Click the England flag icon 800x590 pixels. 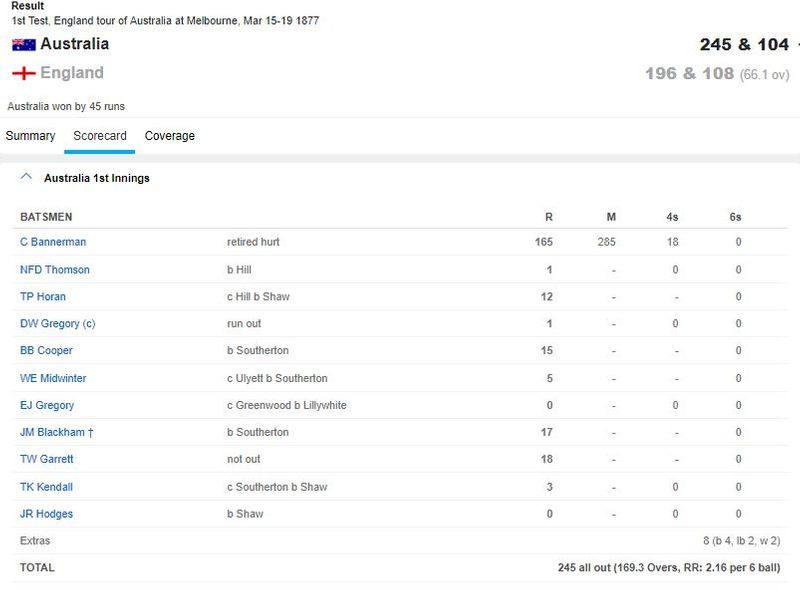pyautogui.click(x=23, y=73)
